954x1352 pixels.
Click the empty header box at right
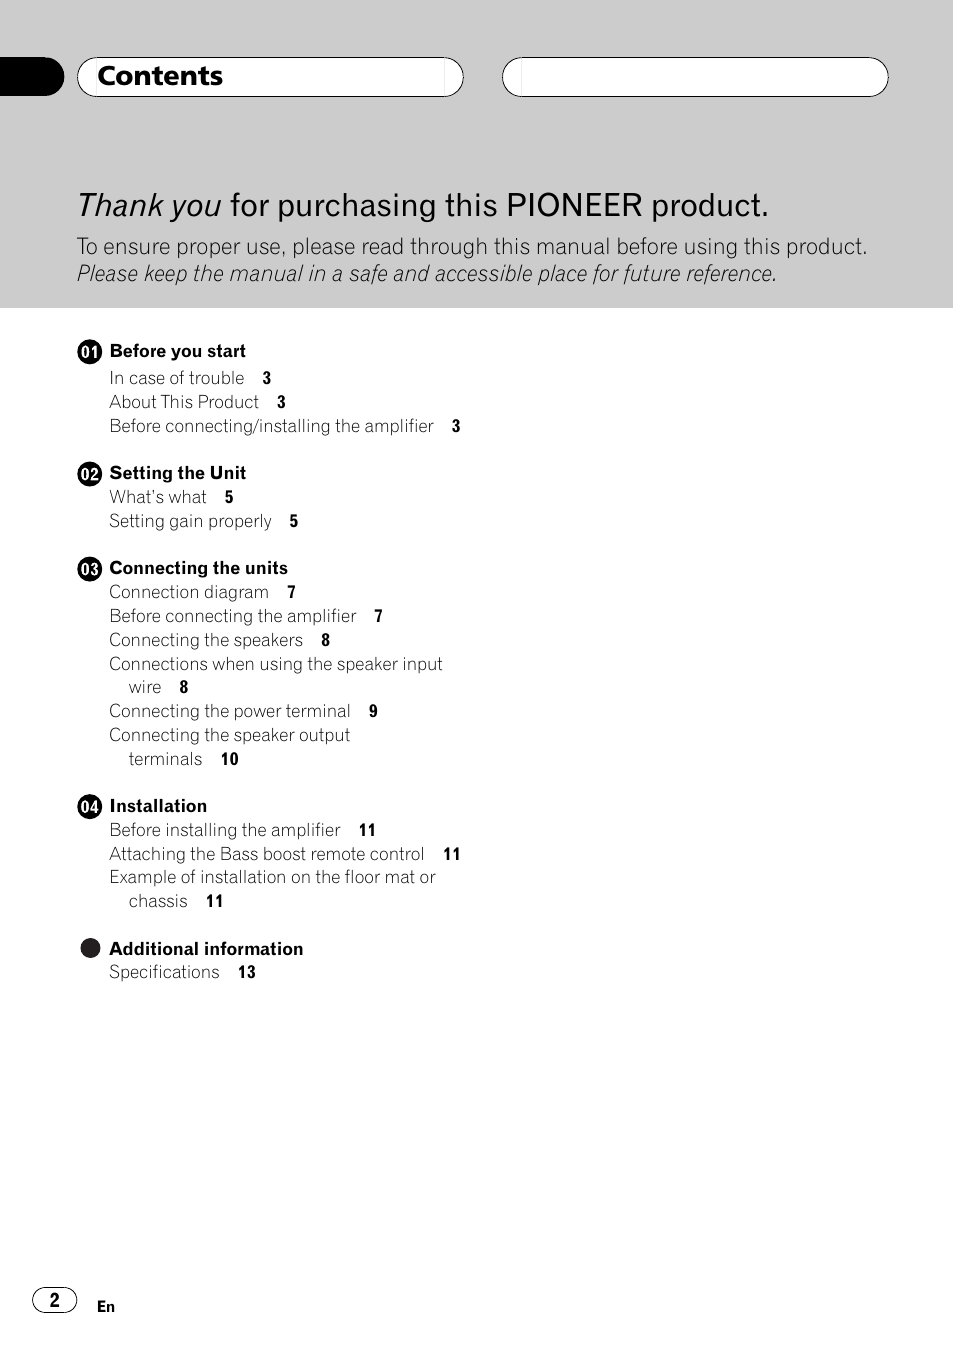tap(695, 77)
